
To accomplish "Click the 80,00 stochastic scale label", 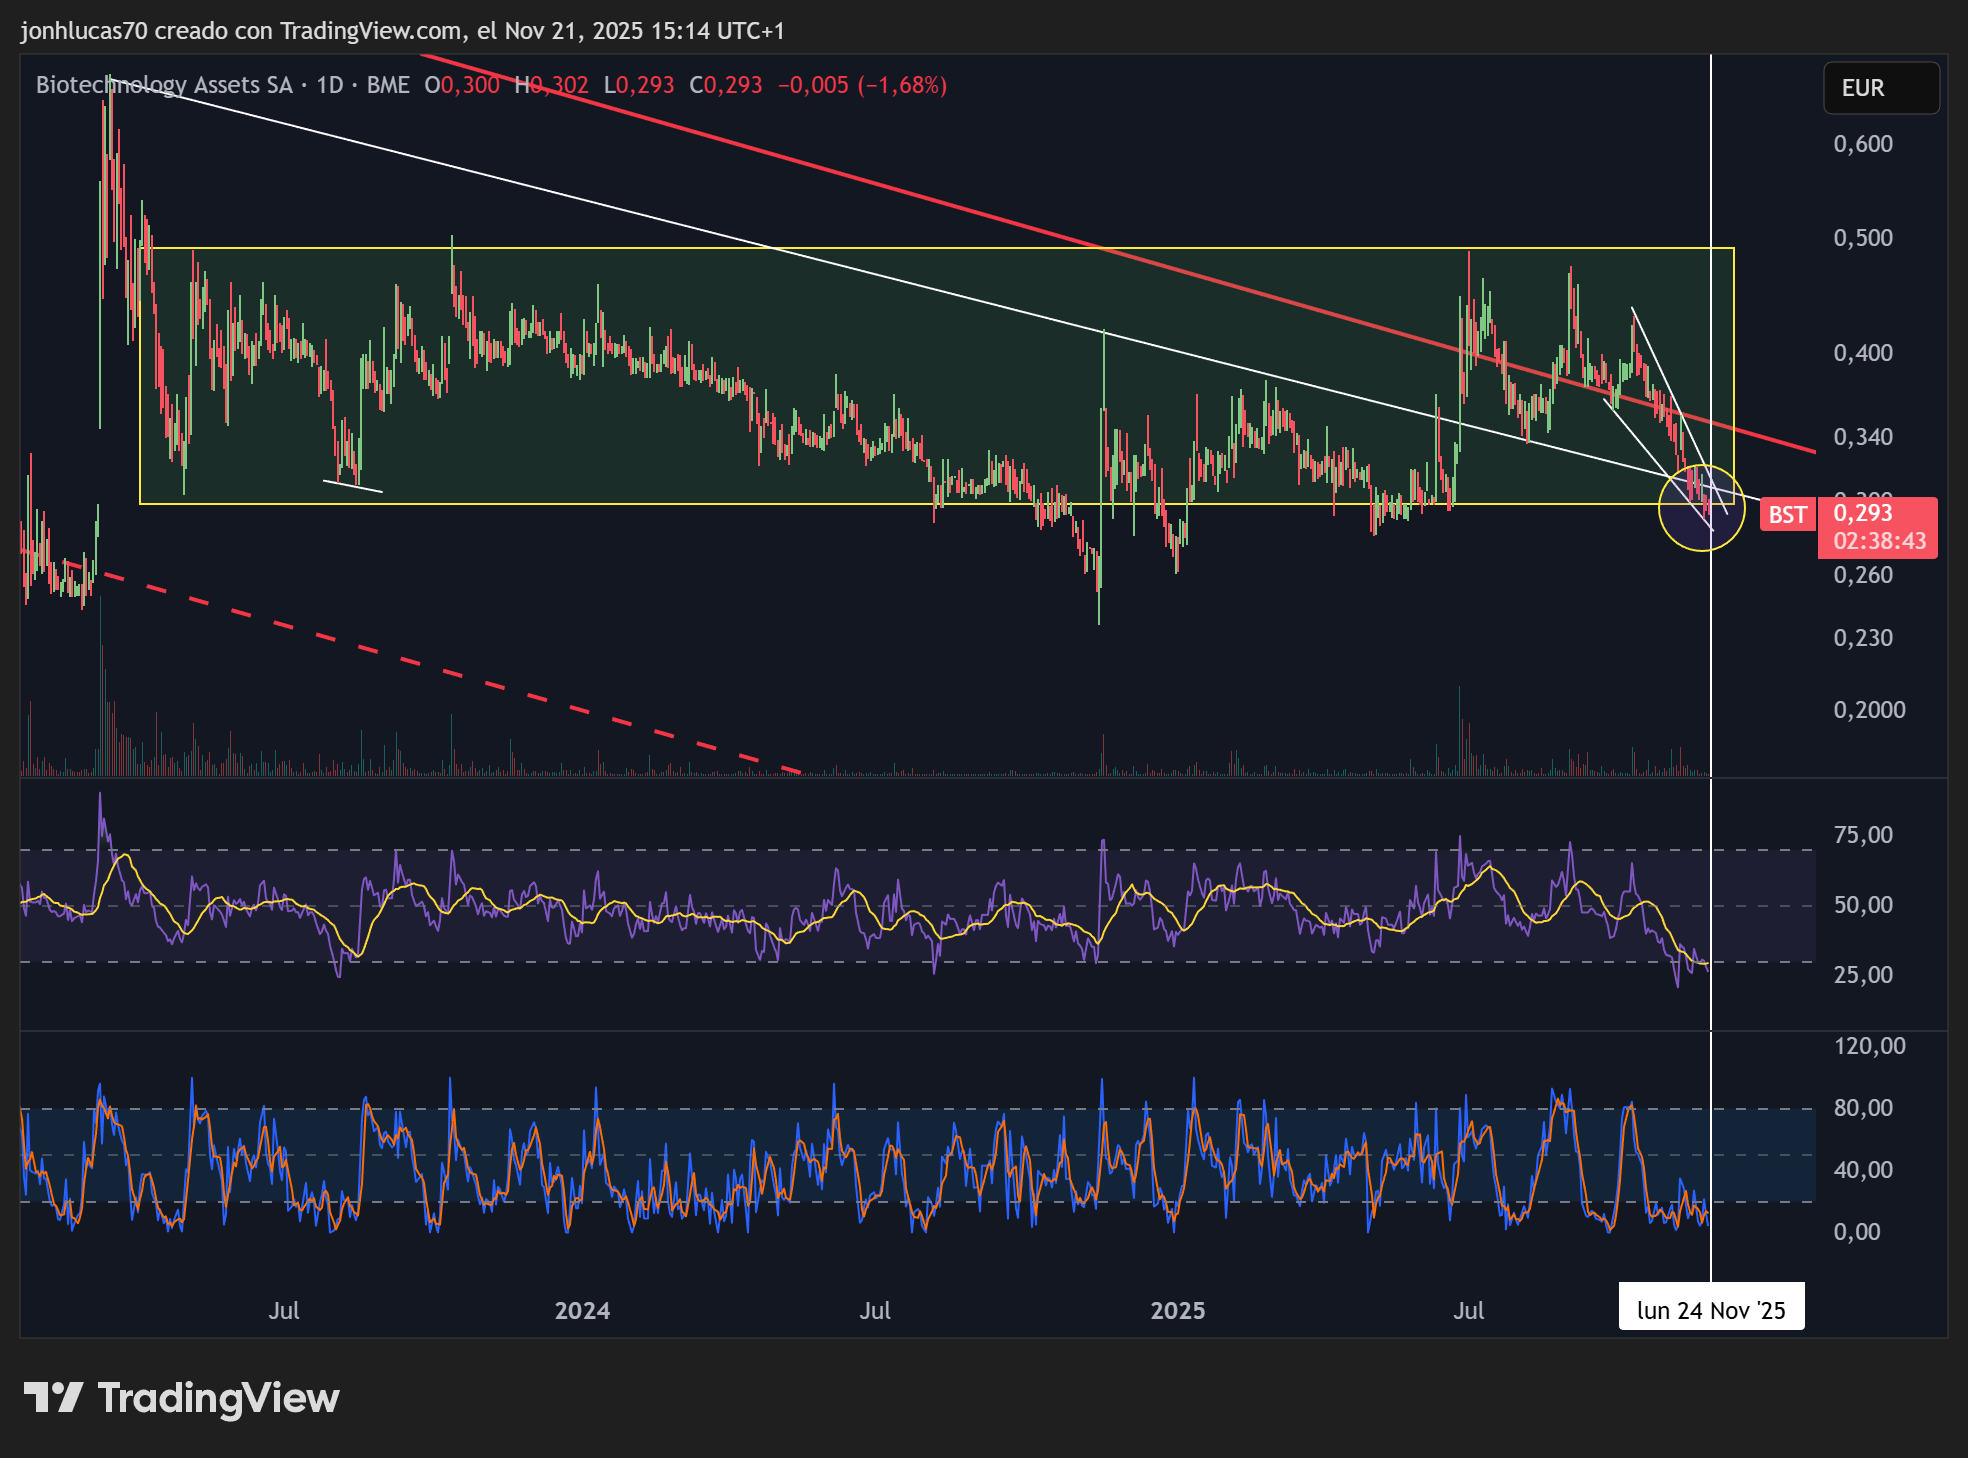I will (1862, 1108).
